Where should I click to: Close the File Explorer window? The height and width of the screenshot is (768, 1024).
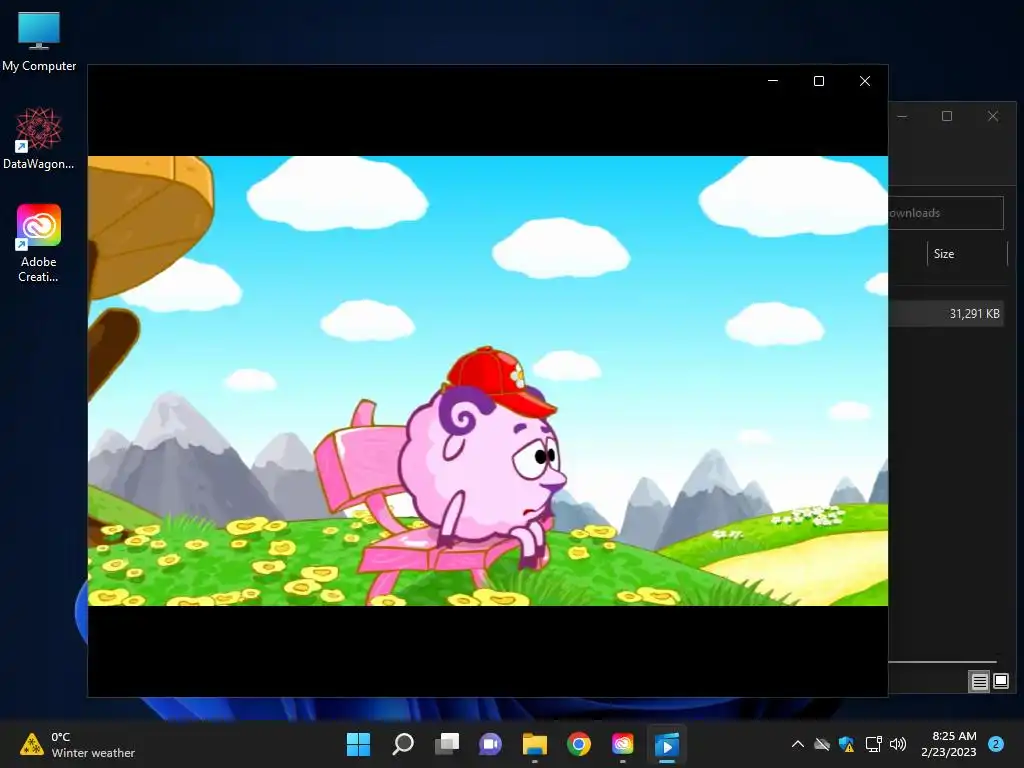[x=993, y=116]
